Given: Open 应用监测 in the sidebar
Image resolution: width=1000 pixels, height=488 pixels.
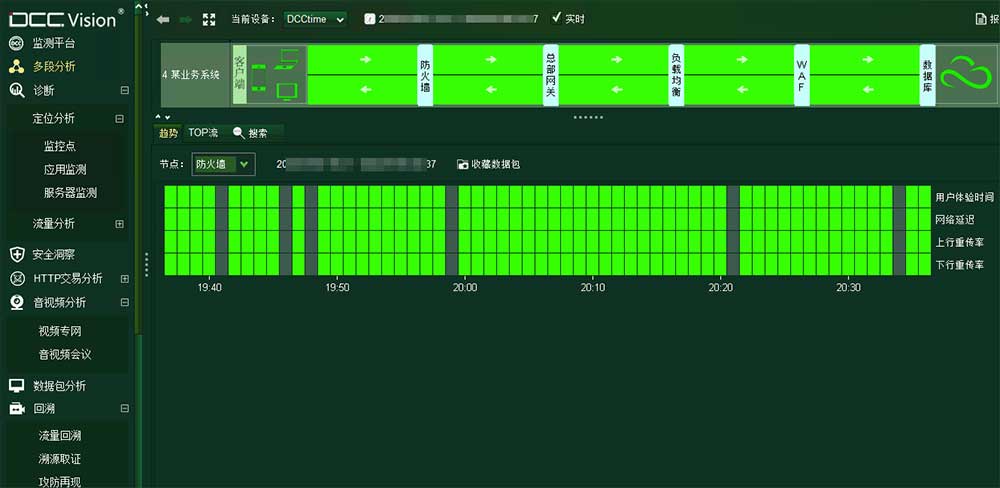Looking at the screenshot, I should pos(65,170).
